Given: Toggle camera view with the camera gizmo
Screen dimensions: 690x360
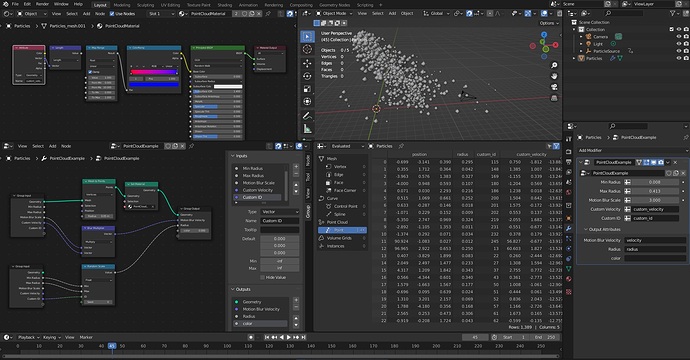Looking at the screenshot, I should point(554,87).
